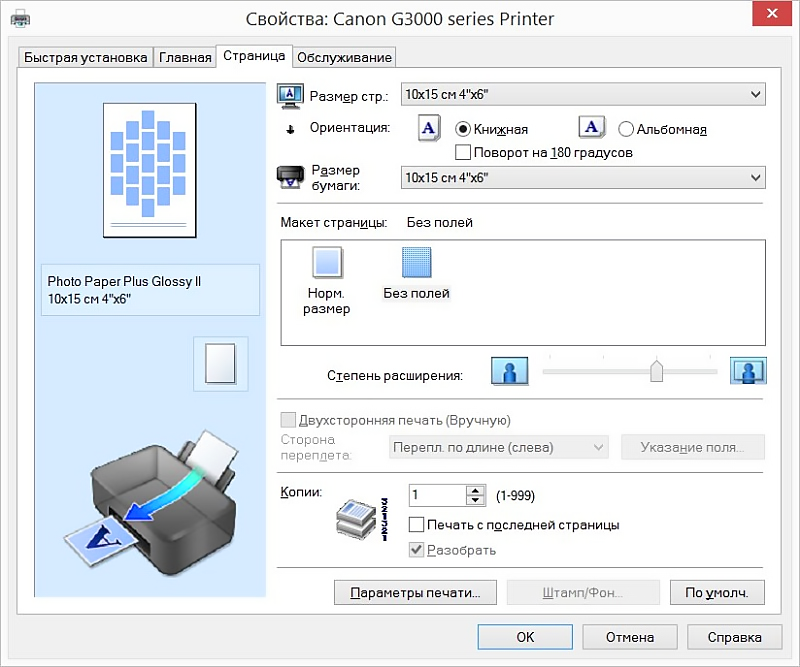The width and height of the screenshot is (800, 667).
Task: Toggle Двухсторонняя печать (Вручную) checkbox
Action: [288, 420]
